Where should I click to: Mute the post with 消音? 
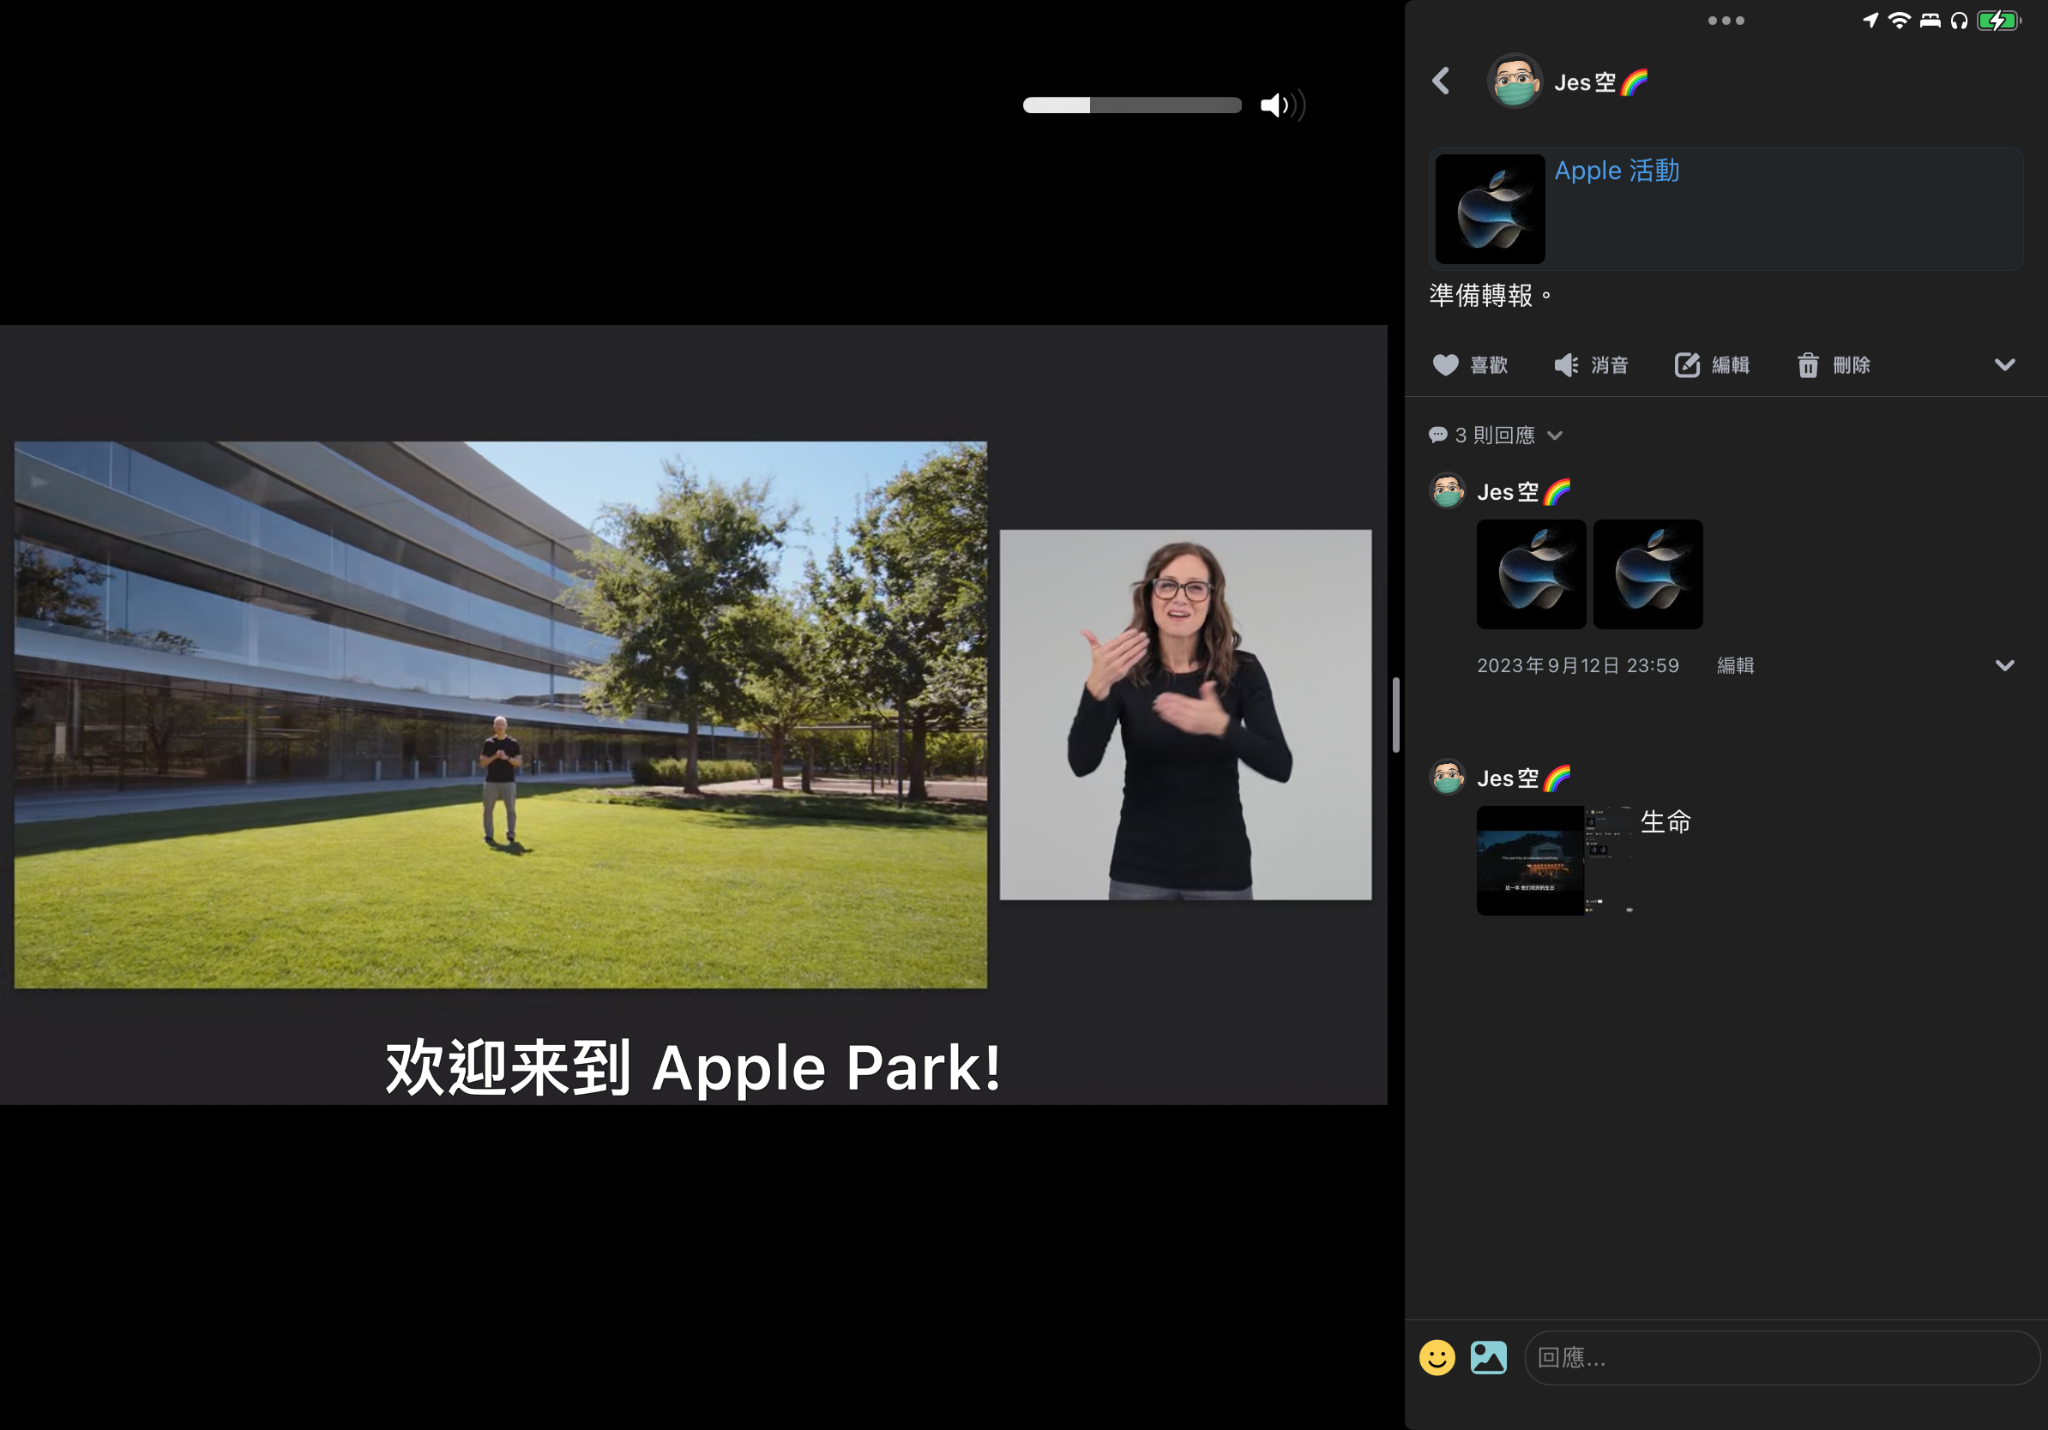point(1591,365)
